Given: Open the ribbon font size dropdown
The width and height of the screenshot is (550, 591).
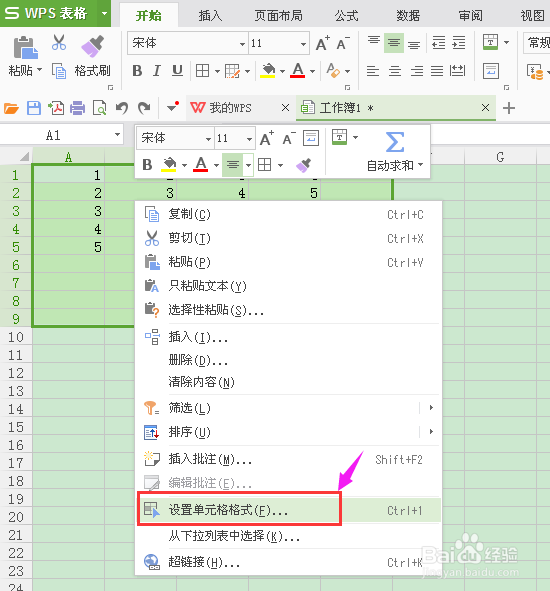Looking at the screenshot, I should [x=303, y=44].
